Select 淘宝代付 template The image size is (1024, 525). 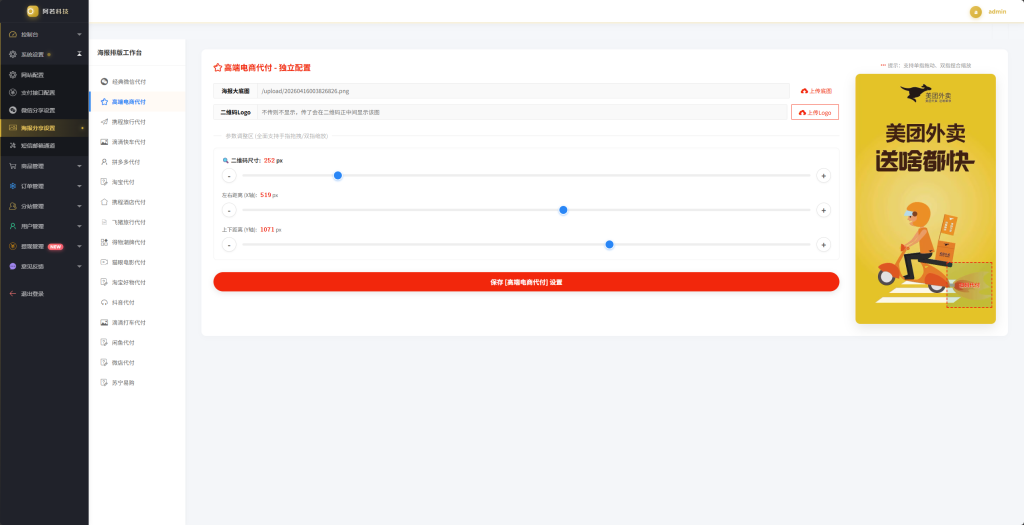click(x=136, y=182)
